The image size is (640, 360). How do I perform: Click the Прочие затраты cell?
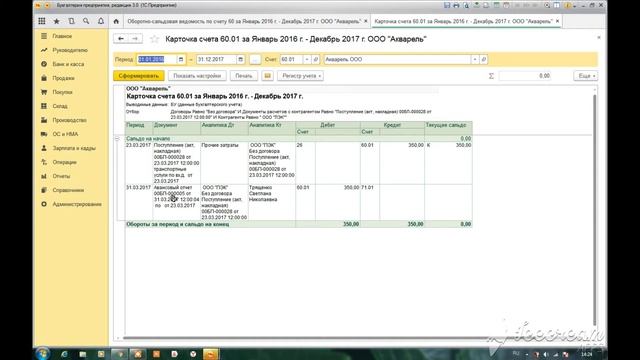pos(224,163)
